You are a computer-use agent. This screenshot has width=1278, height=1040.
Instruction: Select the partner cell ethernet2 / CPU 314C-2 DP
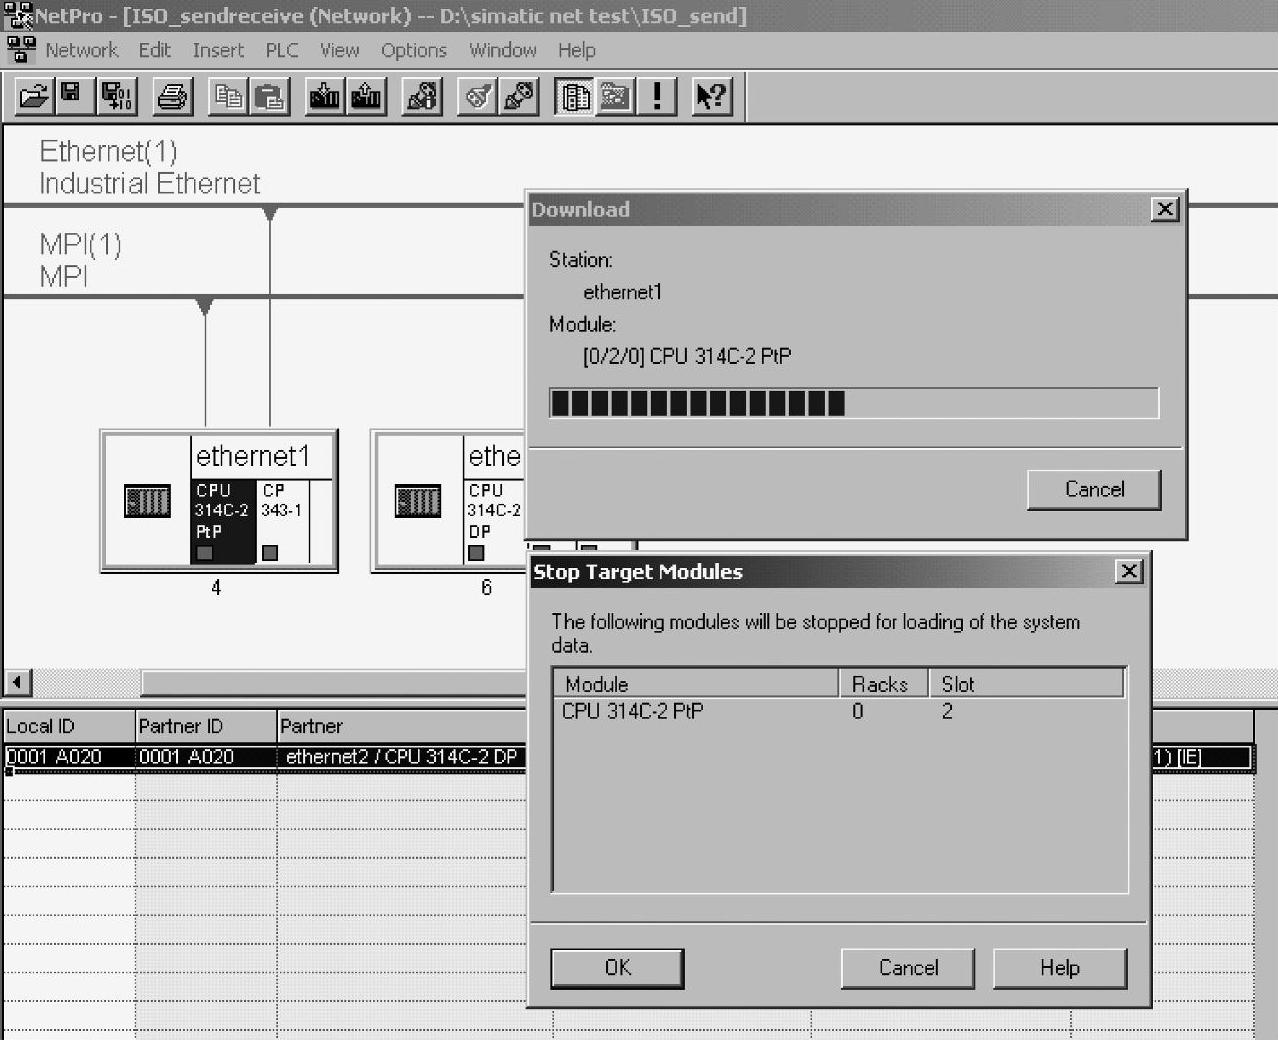coord(402,757)
